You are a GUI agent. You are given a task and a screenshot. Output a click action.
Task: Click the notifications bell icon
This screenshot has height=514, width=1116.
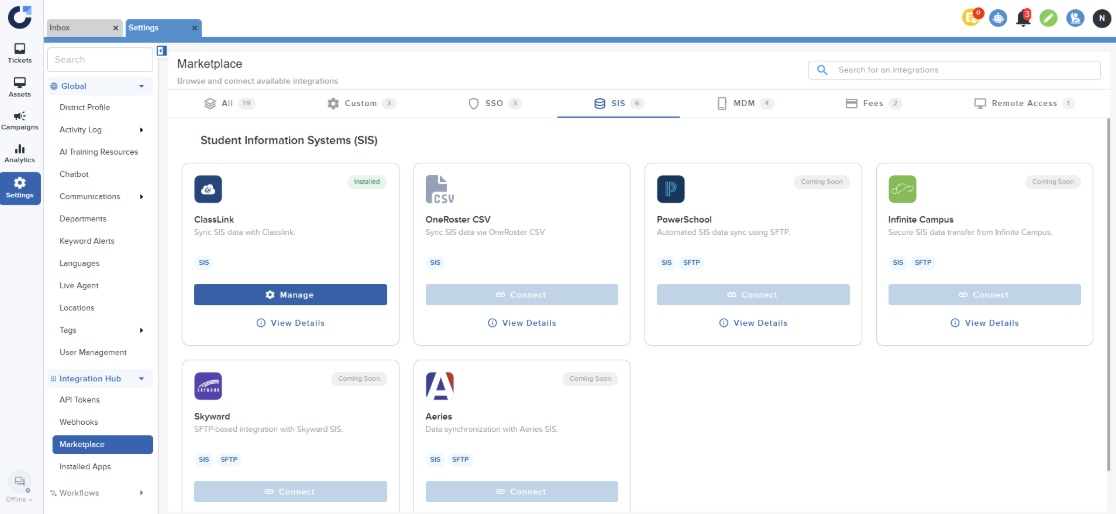click(1023, 18)
